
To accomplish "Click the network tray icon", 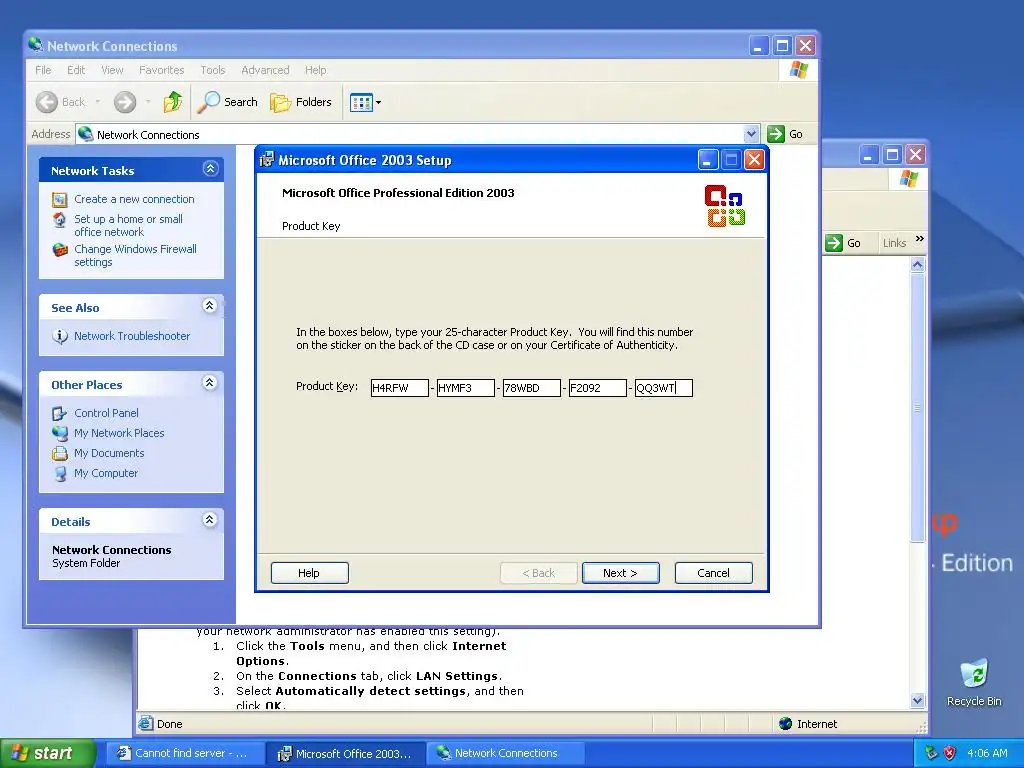I will [x=931, y=753].
